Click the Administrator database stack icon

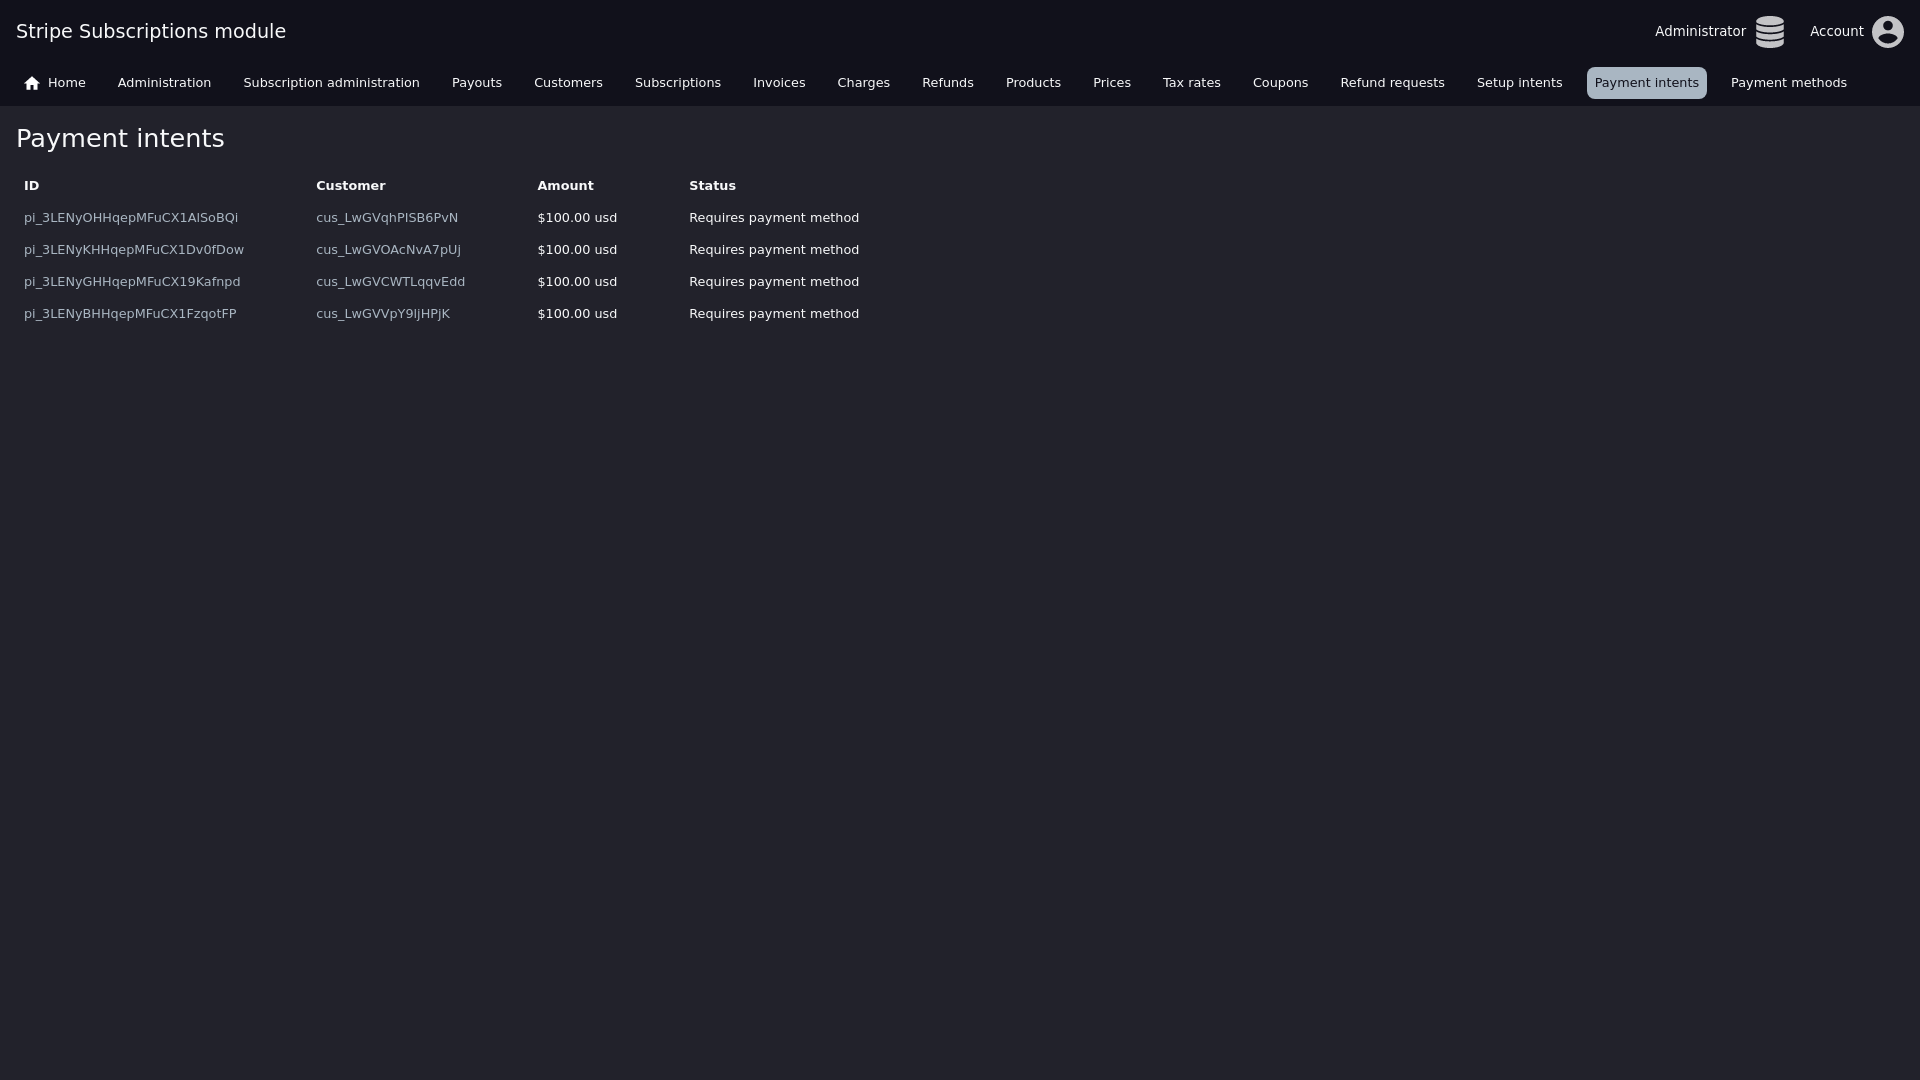pyautogui.click(x=1769, y=32)
